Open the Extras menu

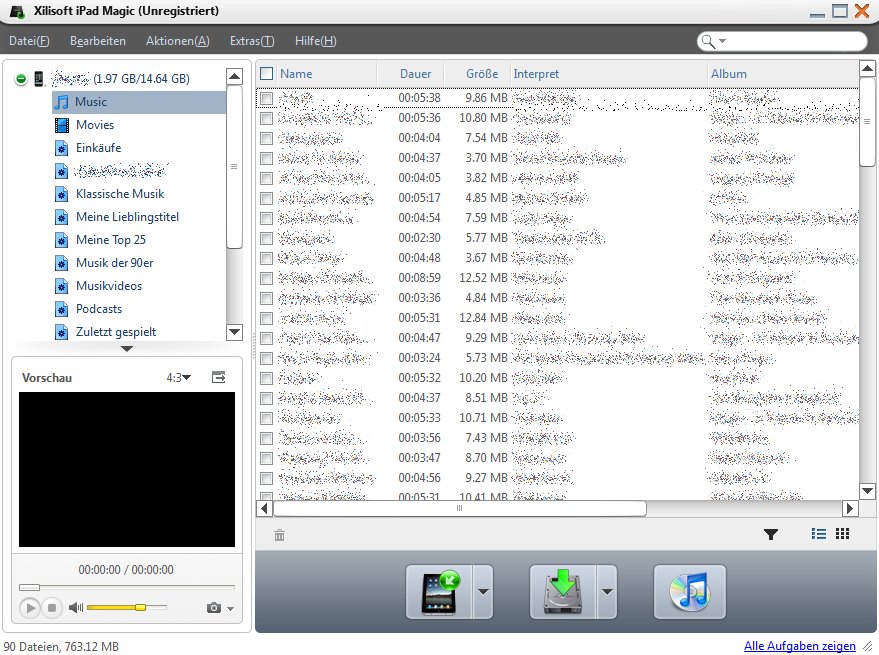tap(251, 41)
